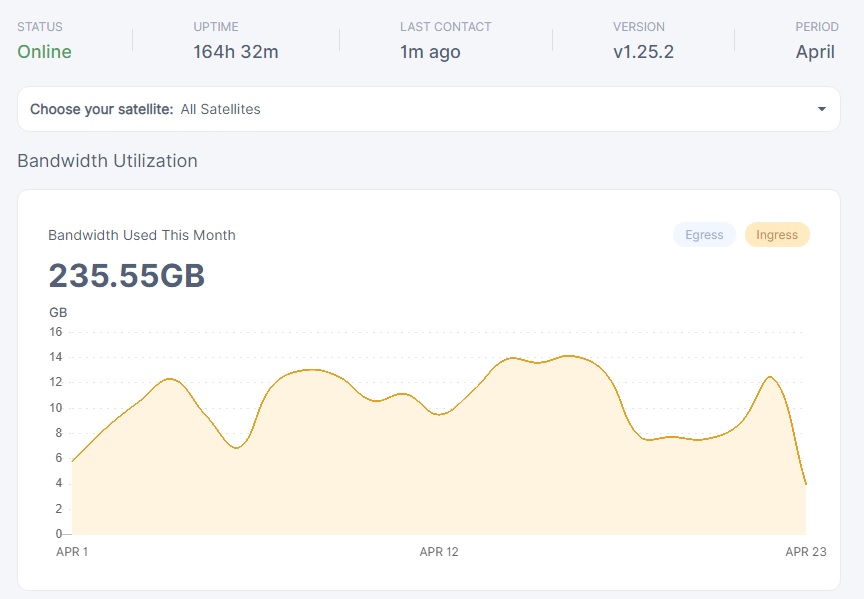Click the Bandwidth Used This Month label
864x599 pixels.
[142, 235]
